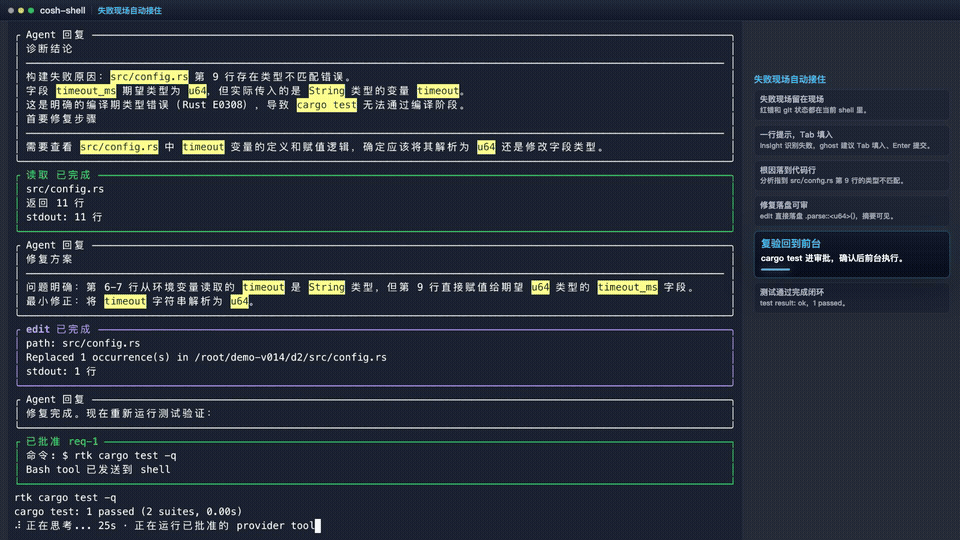The width and height of the screenshot is (960, 540).
Task: Click the highlighted cargo test token
Action: [x=326, y=105]
